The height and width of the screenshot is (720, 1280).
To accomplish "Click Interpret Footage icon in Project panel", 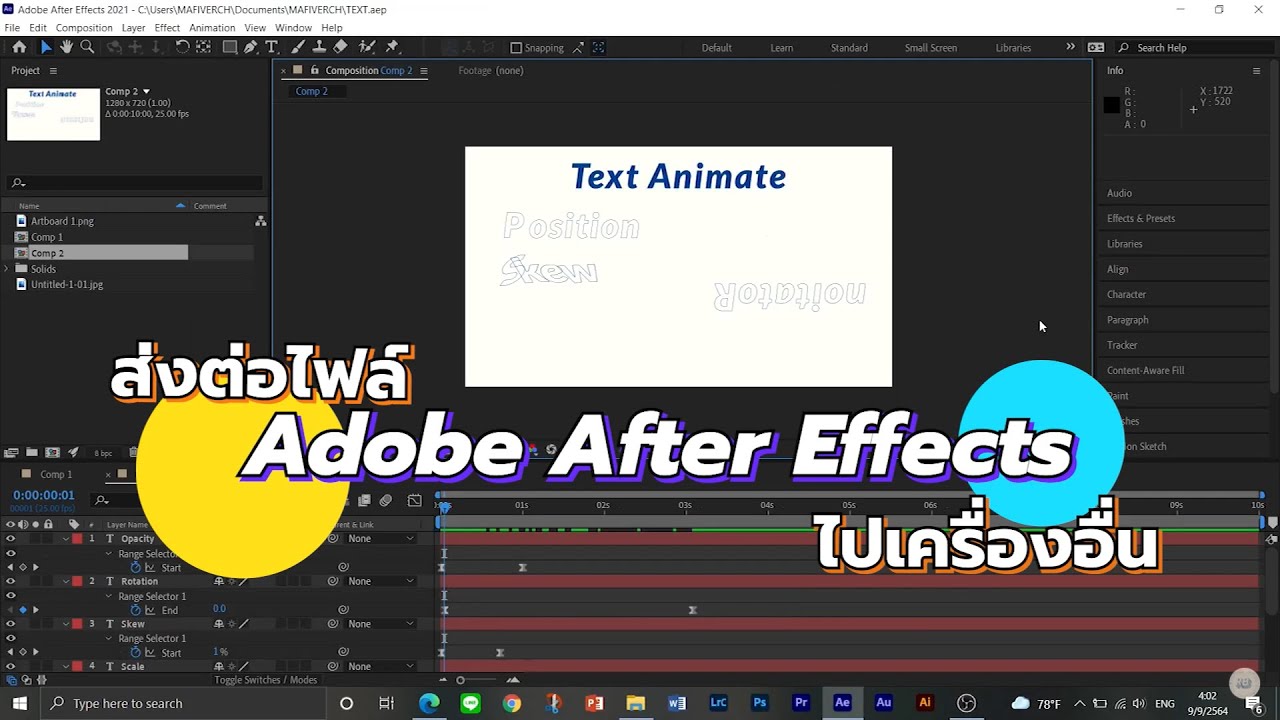I will point(11,453).
